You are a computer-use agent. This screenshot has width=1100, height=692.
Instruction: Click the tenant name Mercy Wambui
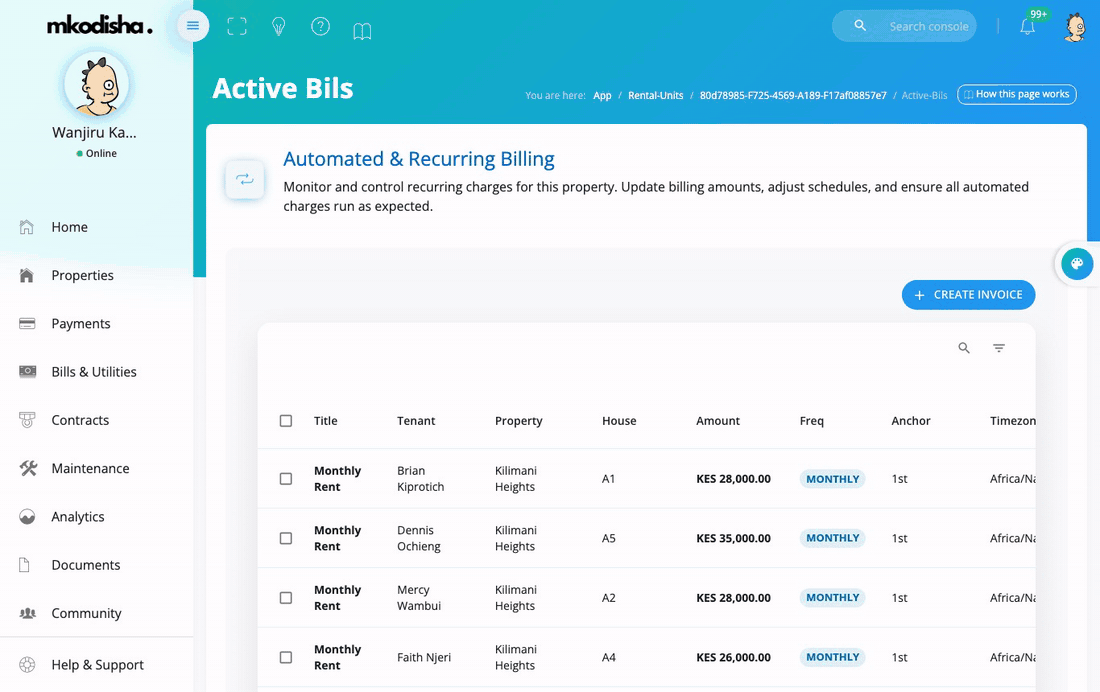click(419, 598)
